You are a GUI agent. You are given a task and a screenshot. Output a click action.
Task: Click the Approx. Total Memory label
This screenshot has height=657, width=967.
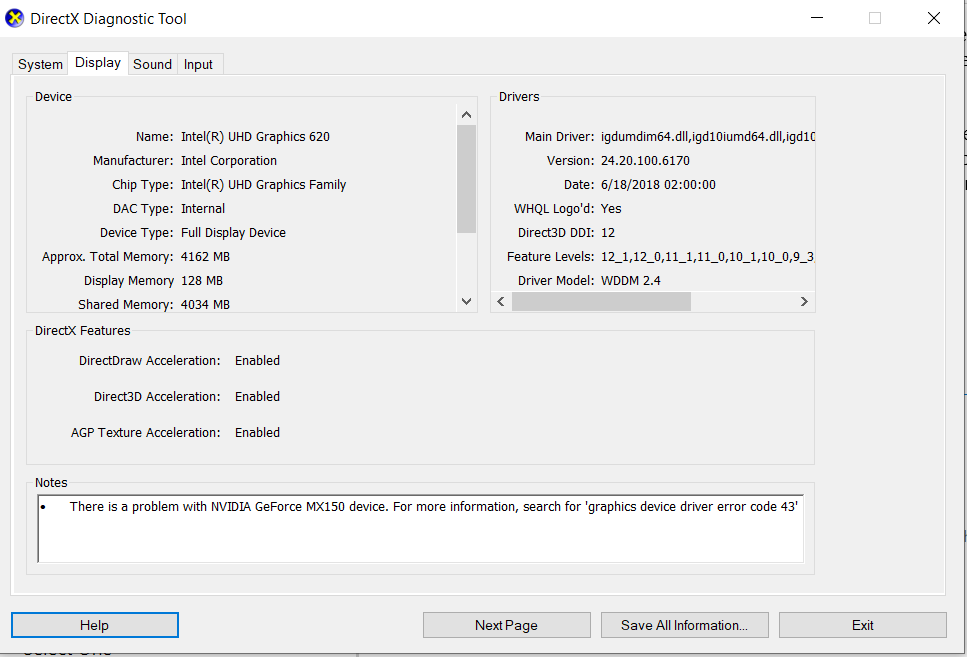tap(108, 257)
